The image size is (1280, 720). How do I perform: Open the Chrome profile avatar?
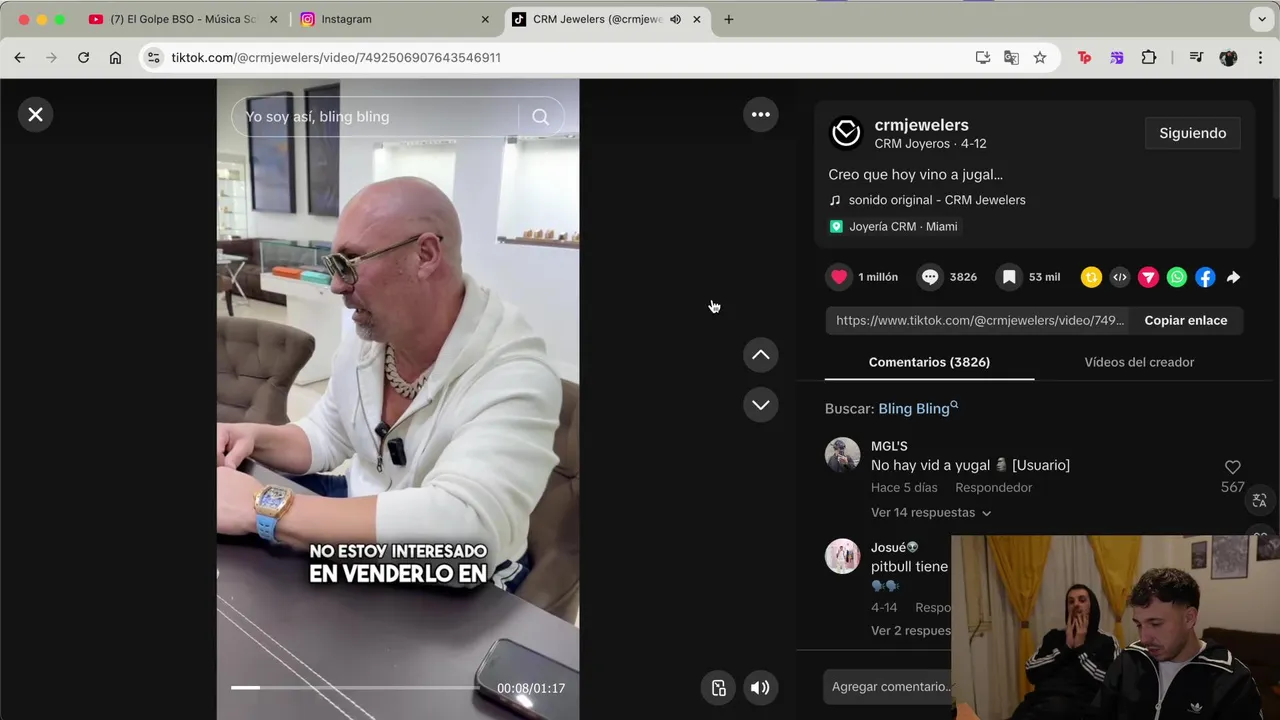1229,58
